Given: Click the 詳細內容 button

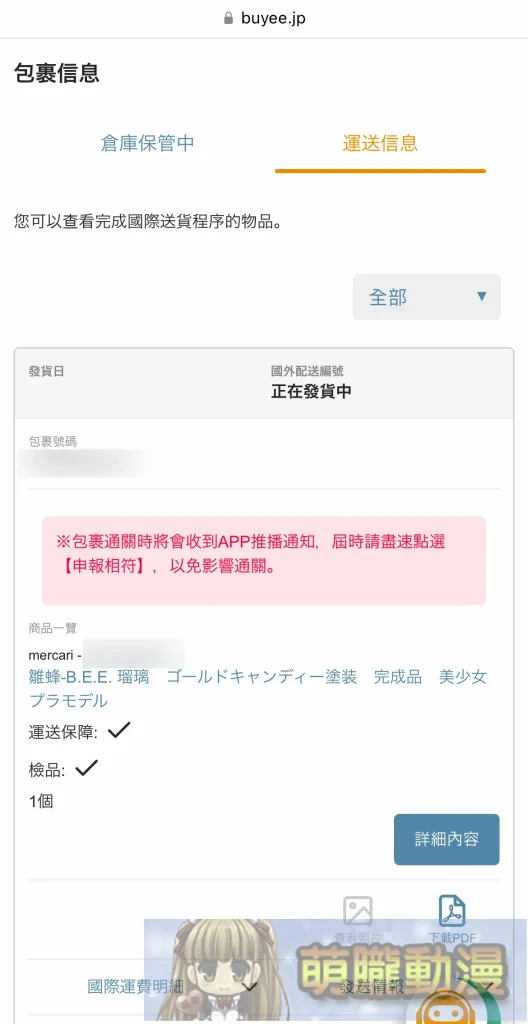Looking at the screenshot, I should click(x=446, y=839).
